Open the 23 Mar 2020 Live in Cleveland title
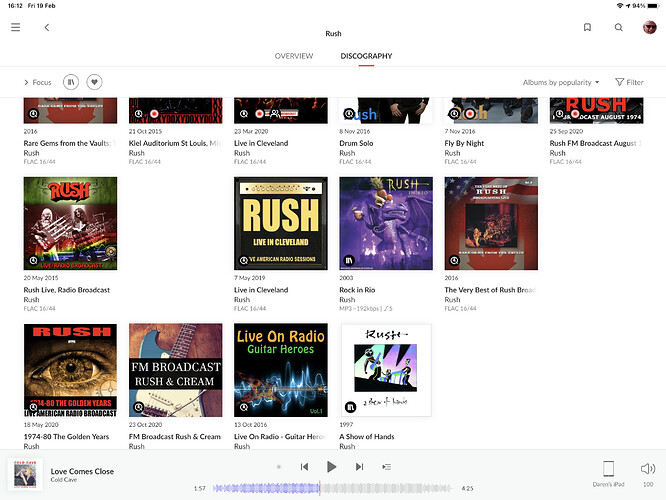This screenshot has width=666, height=500. pos(261,143)
